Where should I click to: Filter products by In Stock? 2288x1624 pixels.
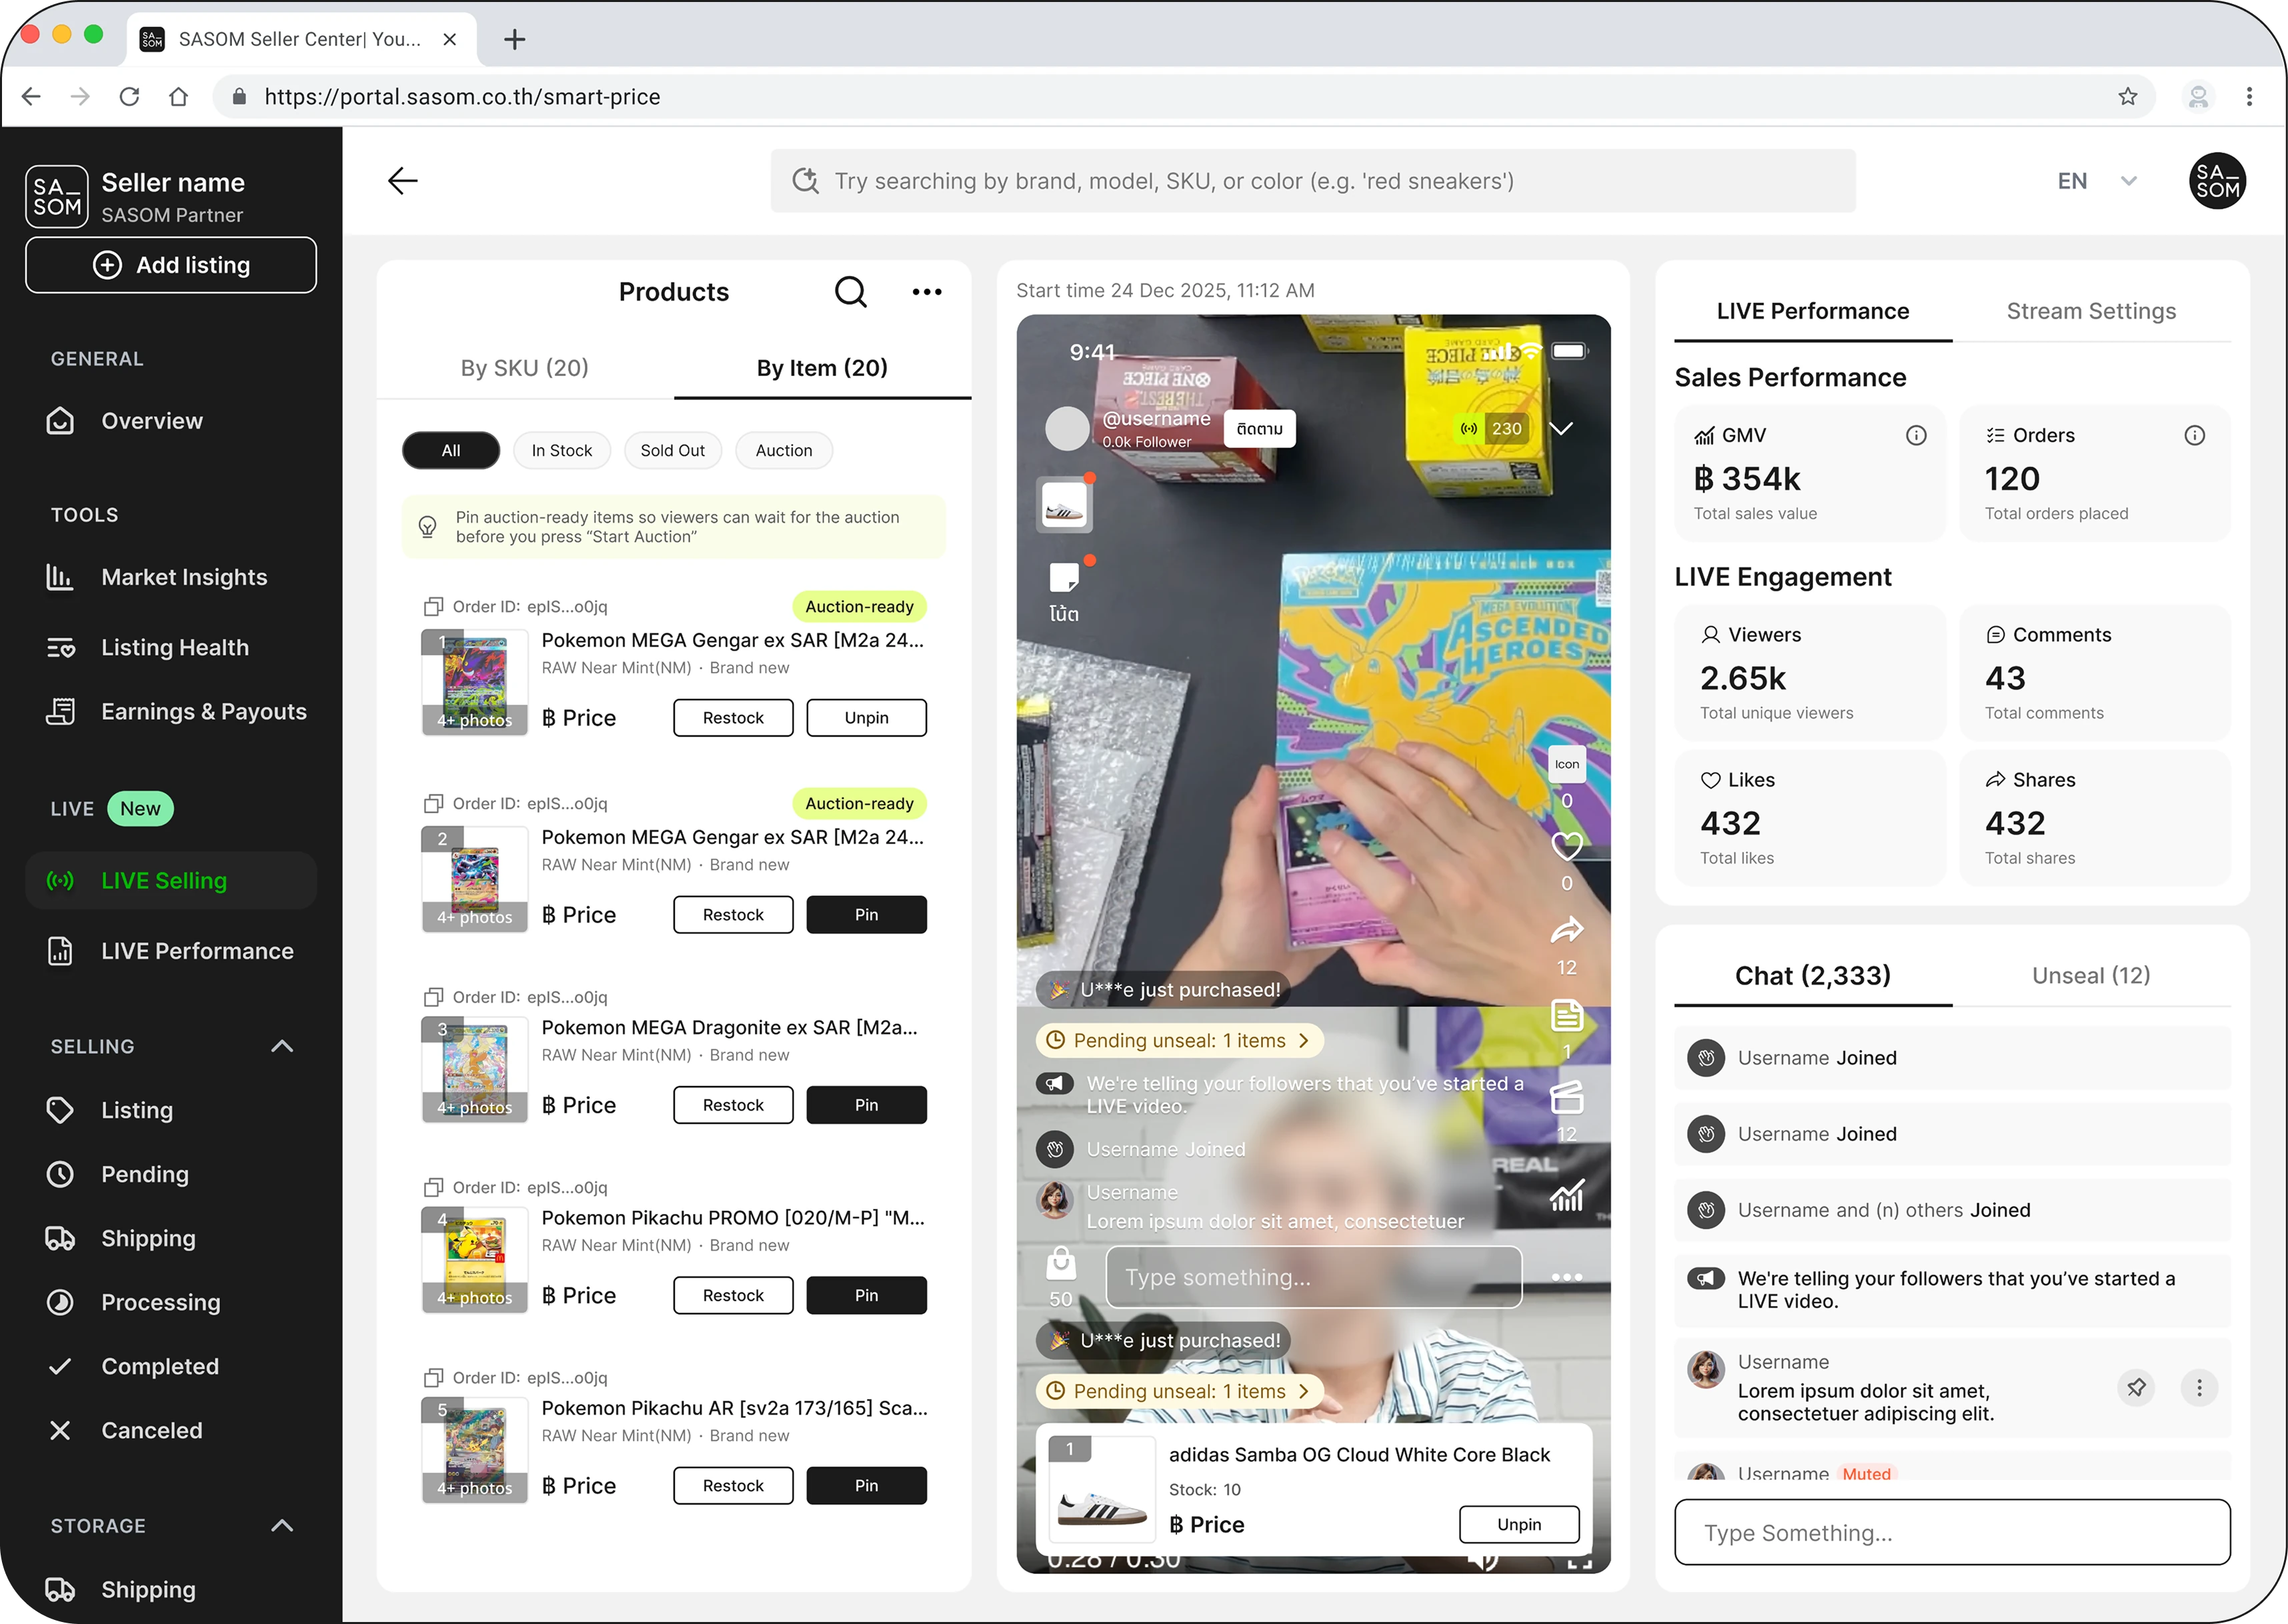click(x=562, y=451)
